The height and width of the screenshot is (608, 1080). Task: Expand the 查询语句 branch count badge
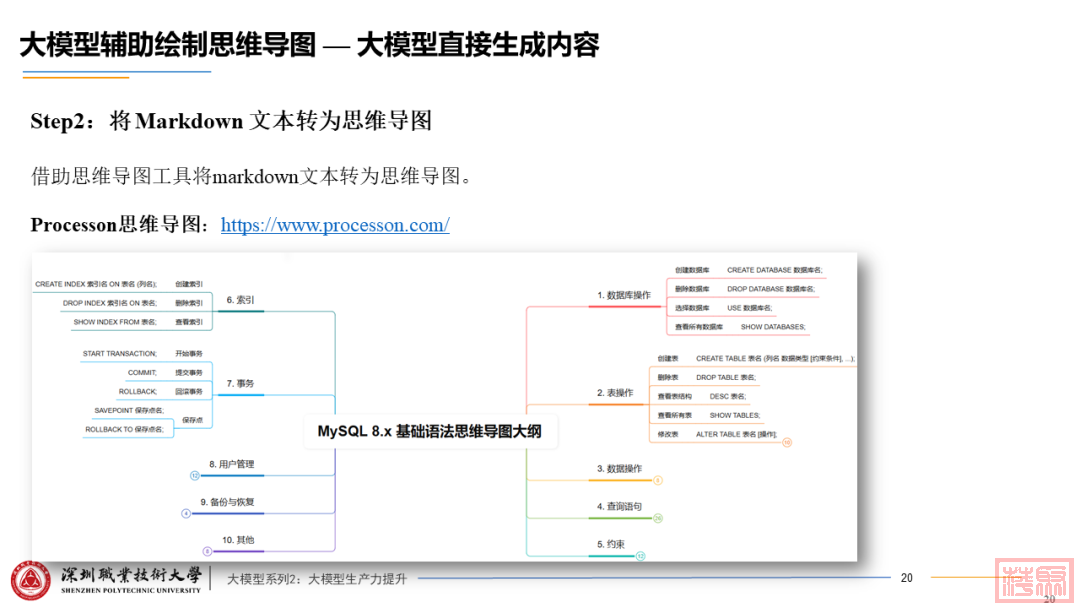[x=658, y=518]
